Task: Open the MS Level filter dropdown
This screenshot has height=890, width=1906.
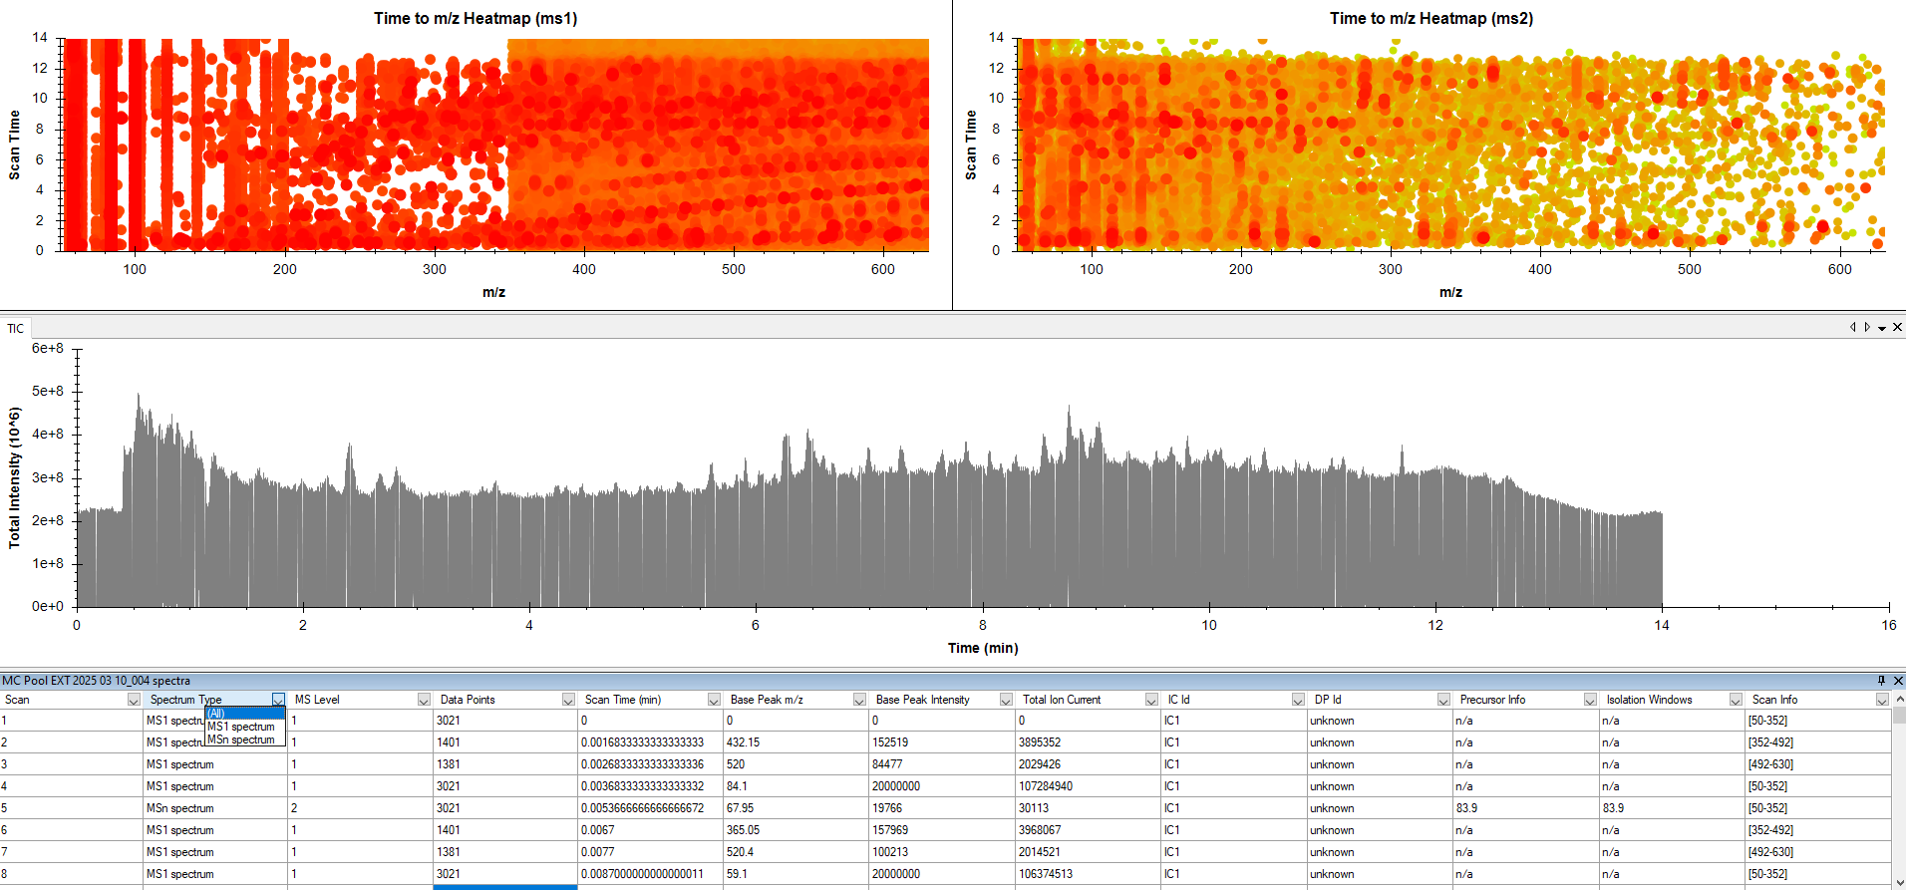Action: tap(423, 700)
